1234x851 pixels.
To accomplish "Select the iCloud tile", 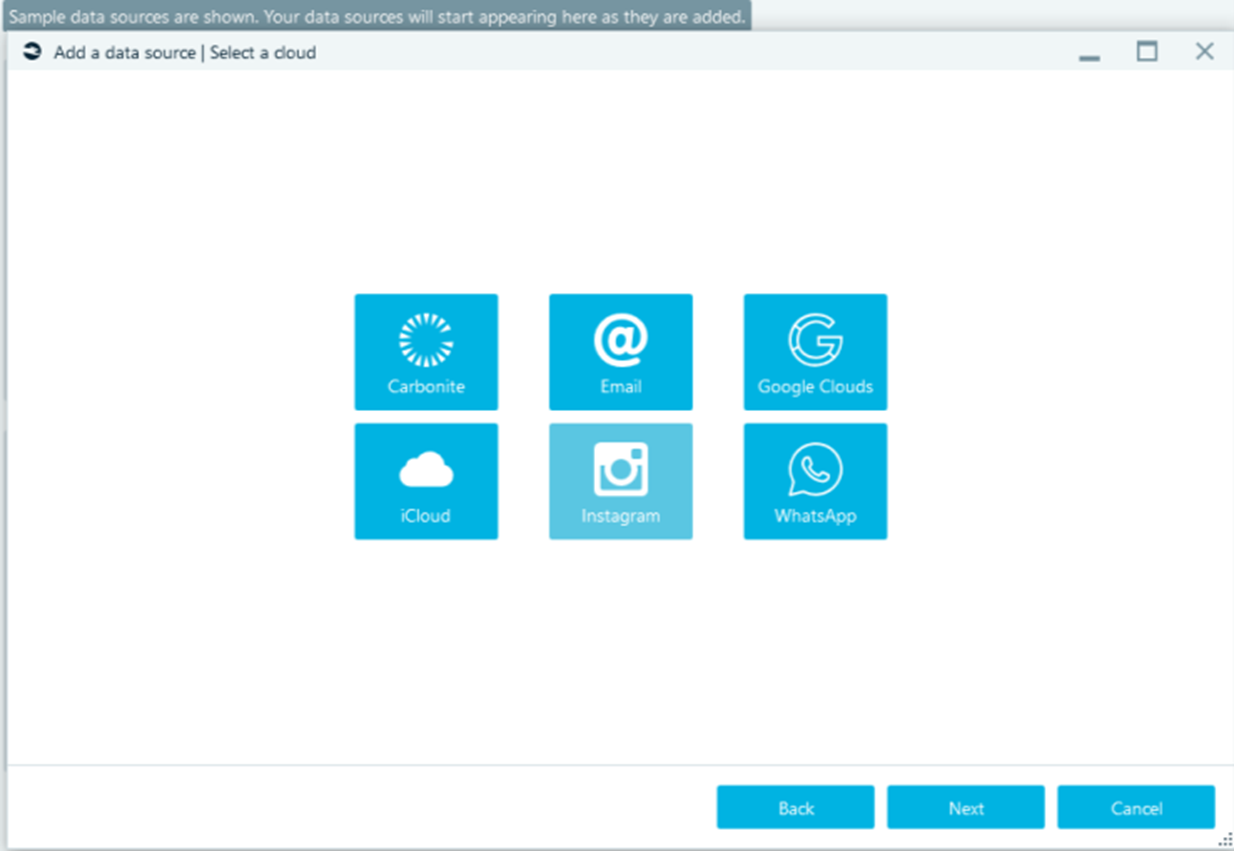I will pyautogui.click(x=426, y=481).
